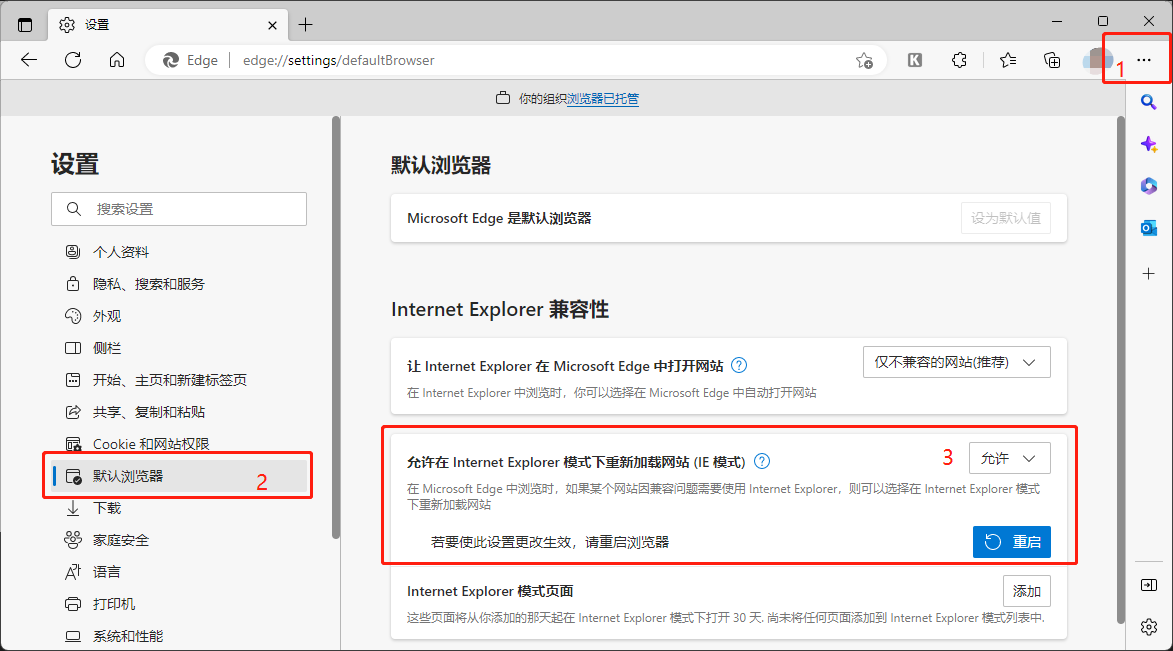
Task: Click the 搜索设置 search field
Action: pyautogui.click(x=179, y=209)
